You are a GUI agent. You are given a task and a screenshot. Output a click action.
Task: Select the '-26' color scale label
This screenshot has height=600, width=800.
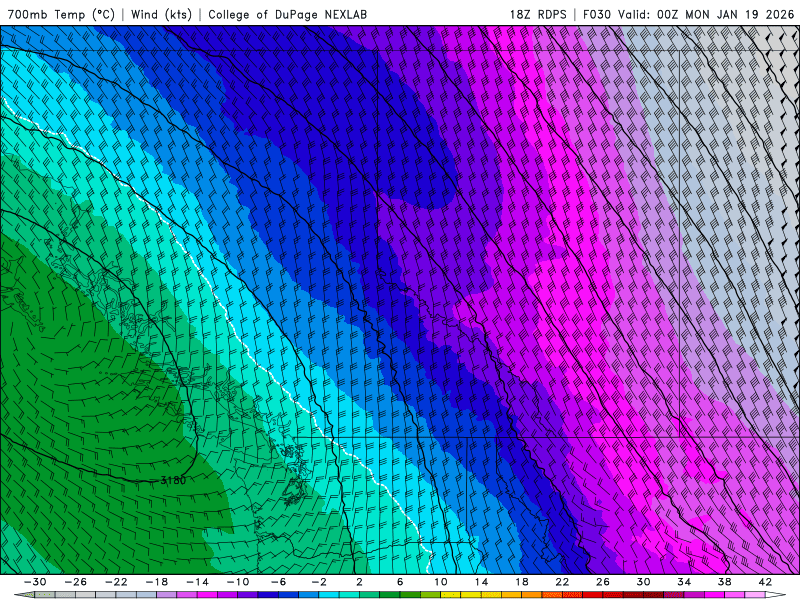[76, 582]
